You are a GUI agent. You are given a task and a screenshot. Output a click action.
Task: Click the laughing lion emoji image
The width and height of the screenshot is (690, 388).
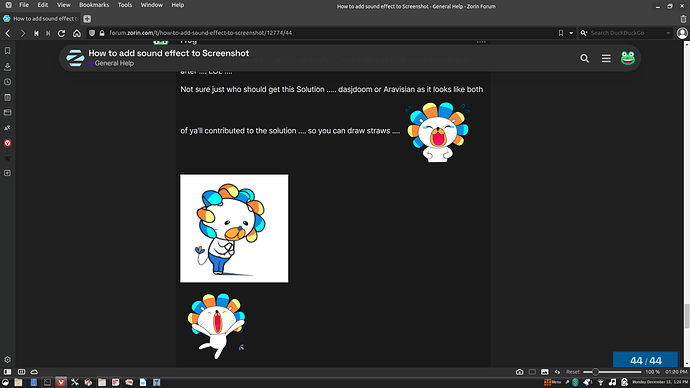pos(438,132)
